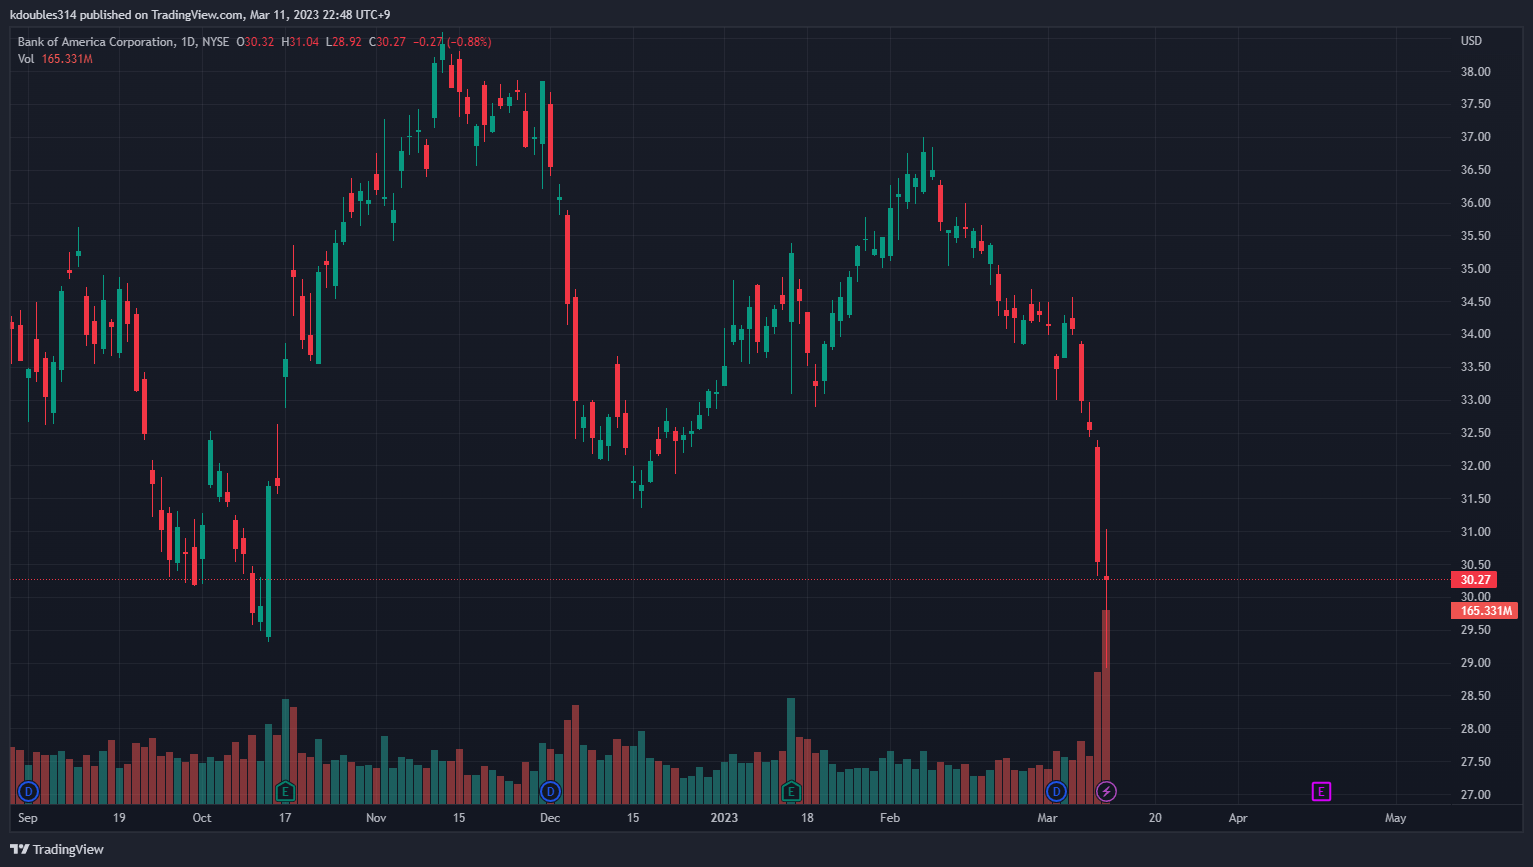
Task: Select the Bank of America Corporation title
Action: [x=96, y=42]
